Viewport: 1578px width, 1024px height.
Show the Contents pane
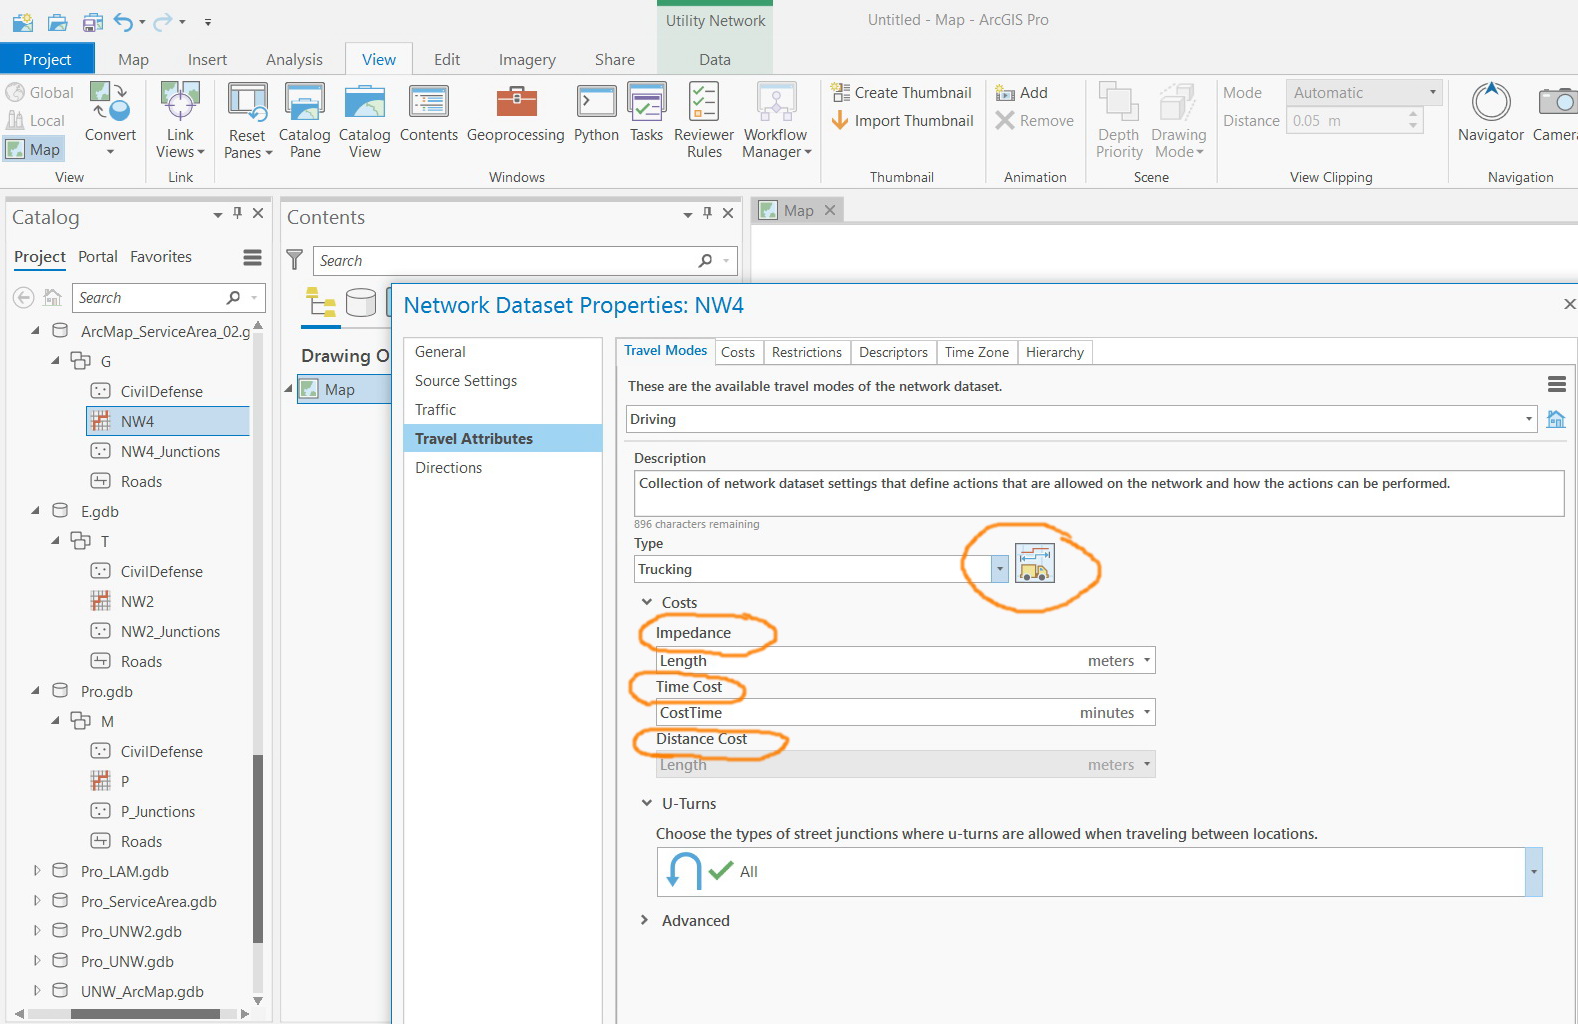(x=429, y=113)
